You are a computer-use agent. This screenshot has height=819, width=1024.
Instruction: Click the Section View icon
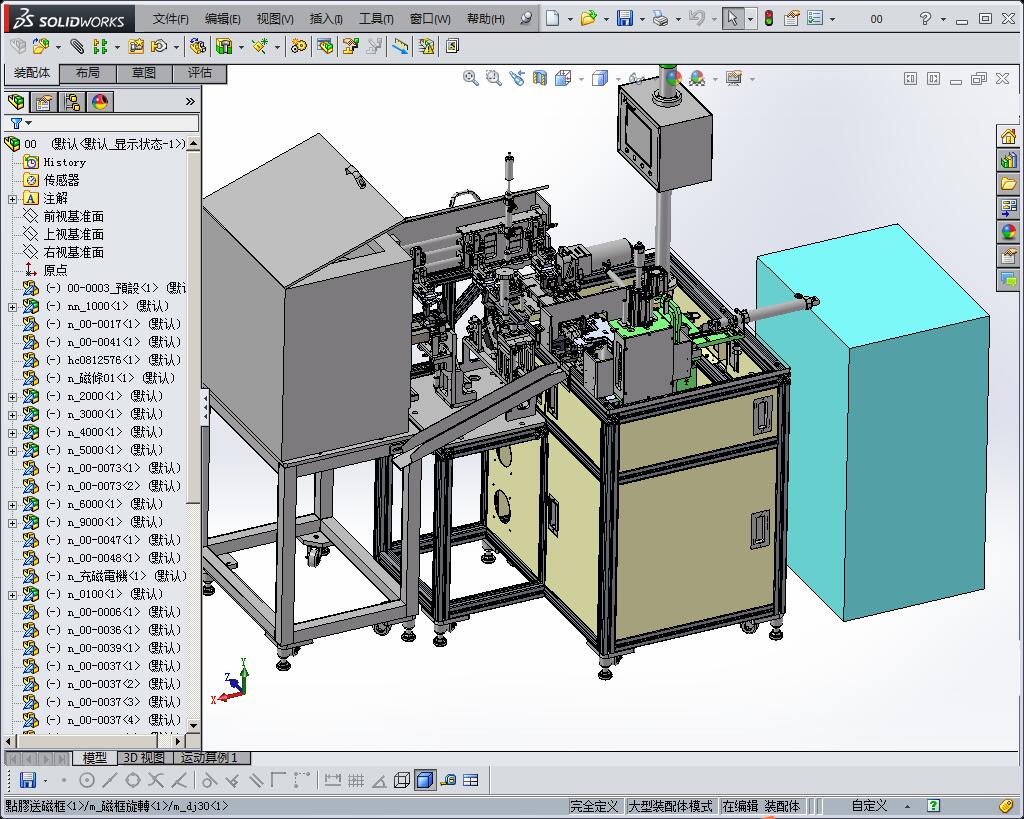[x=539, y=78]
